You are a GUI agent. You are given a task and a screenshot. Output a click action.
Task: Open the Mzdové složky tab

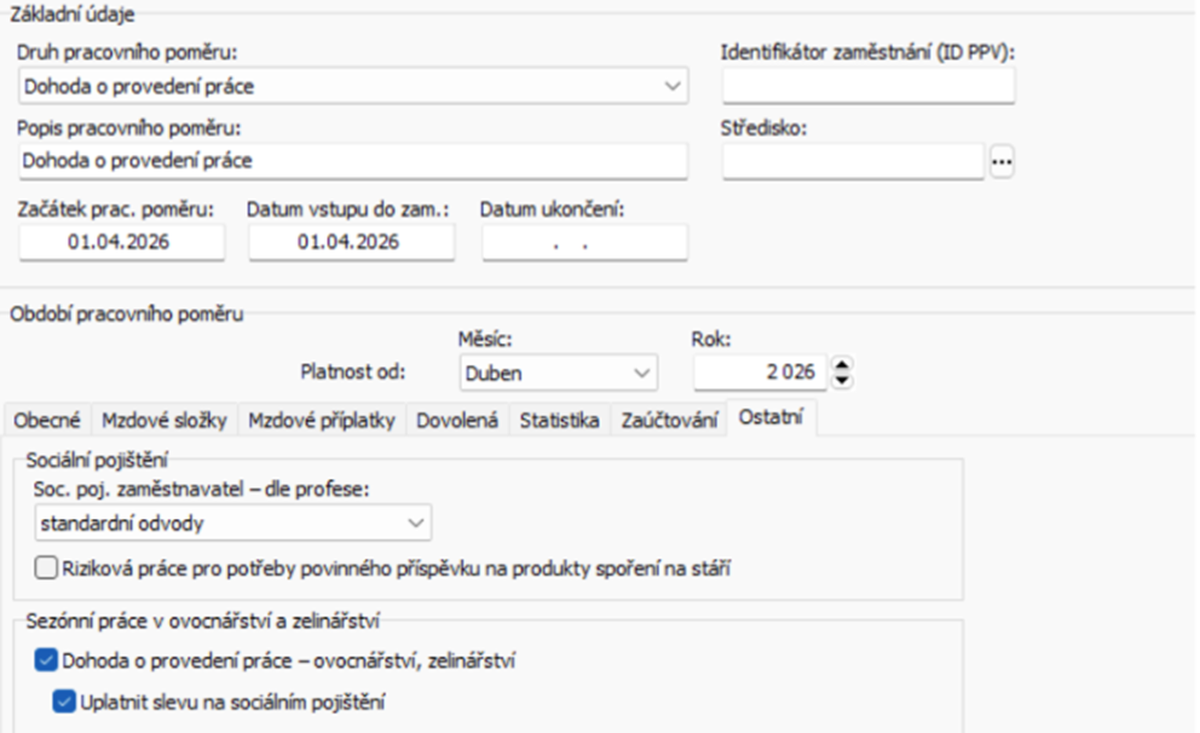click(x=165, y=421)
